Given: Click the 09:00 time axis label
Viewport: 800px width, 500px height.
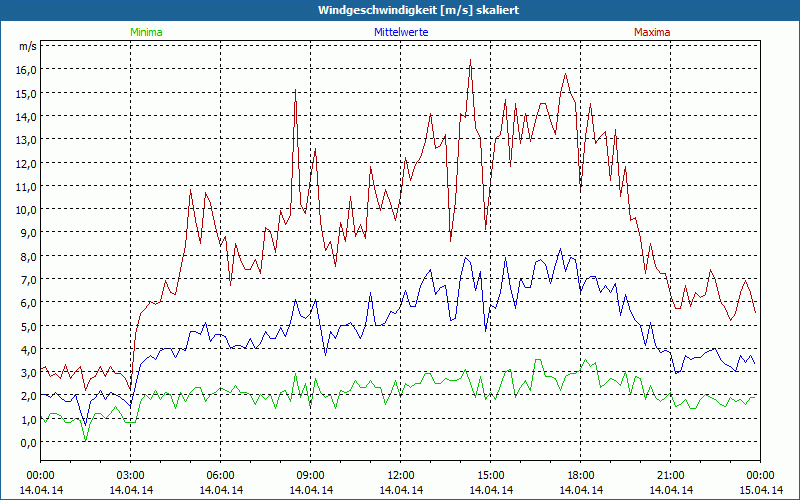Looking at the screenshot, I should [311, 476].
